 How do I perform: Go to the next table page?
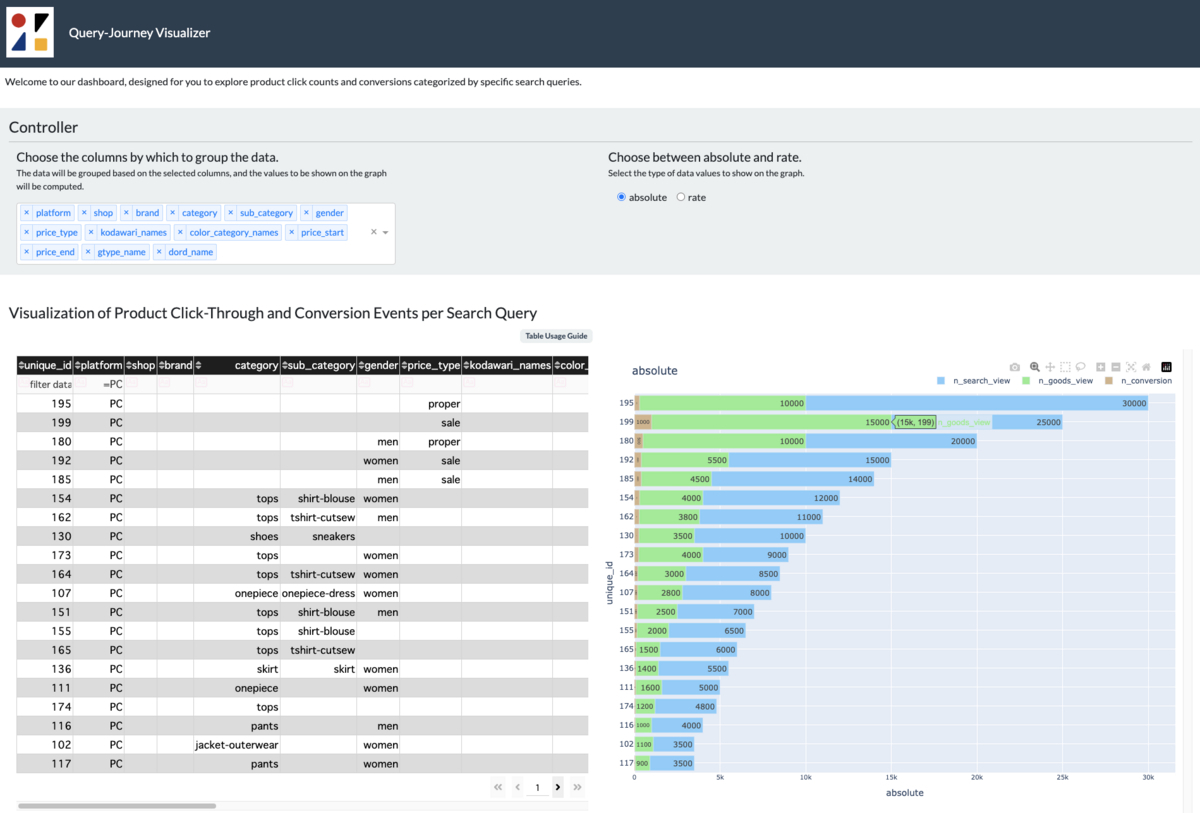click(x=558, y=787)
